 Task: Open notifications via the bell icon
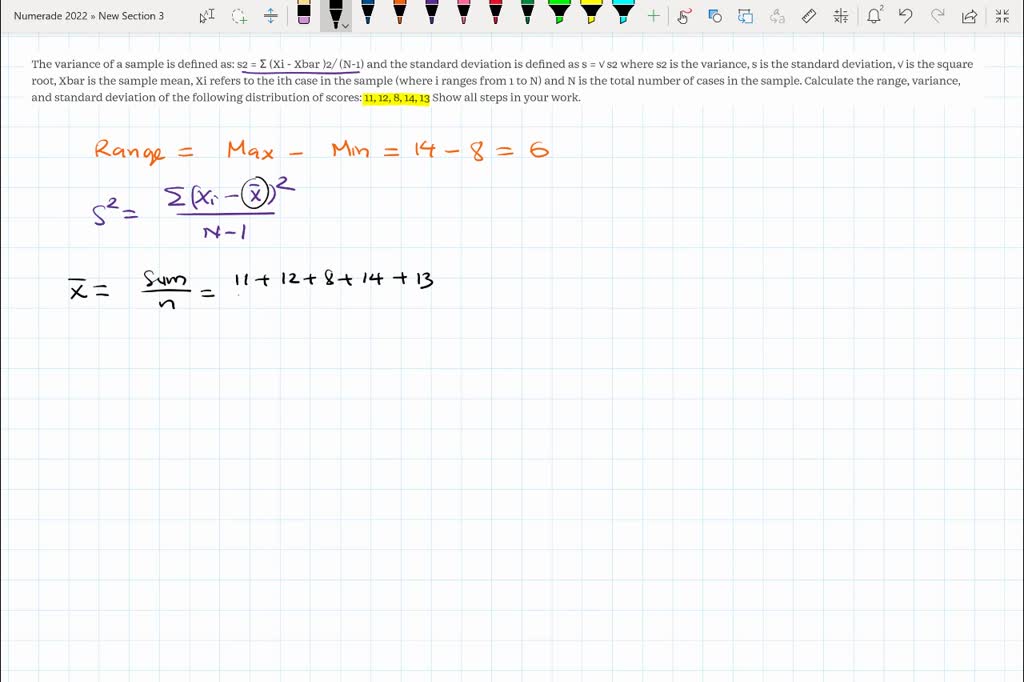[872, 15]
